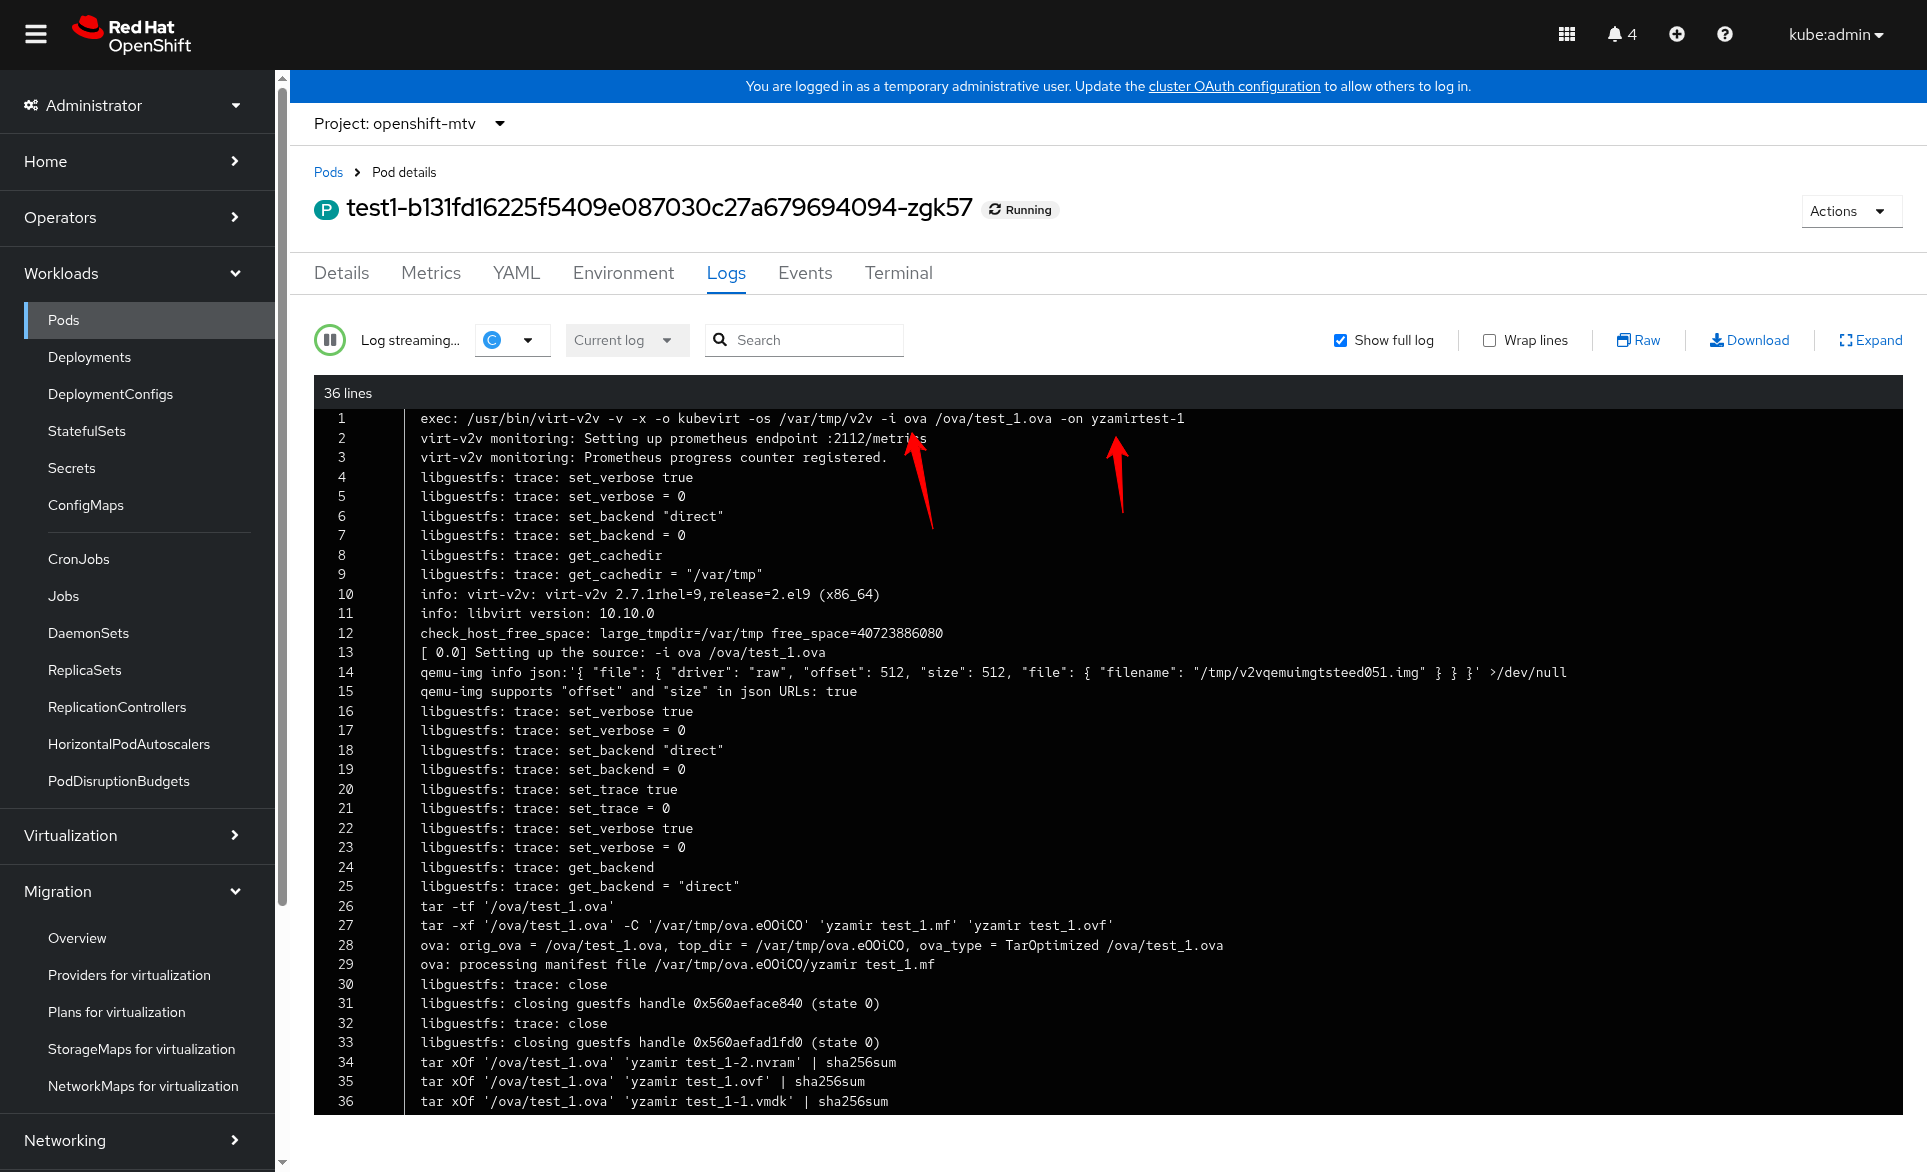Open cluster OAuth configuration link

click(x=1234, y=87)
